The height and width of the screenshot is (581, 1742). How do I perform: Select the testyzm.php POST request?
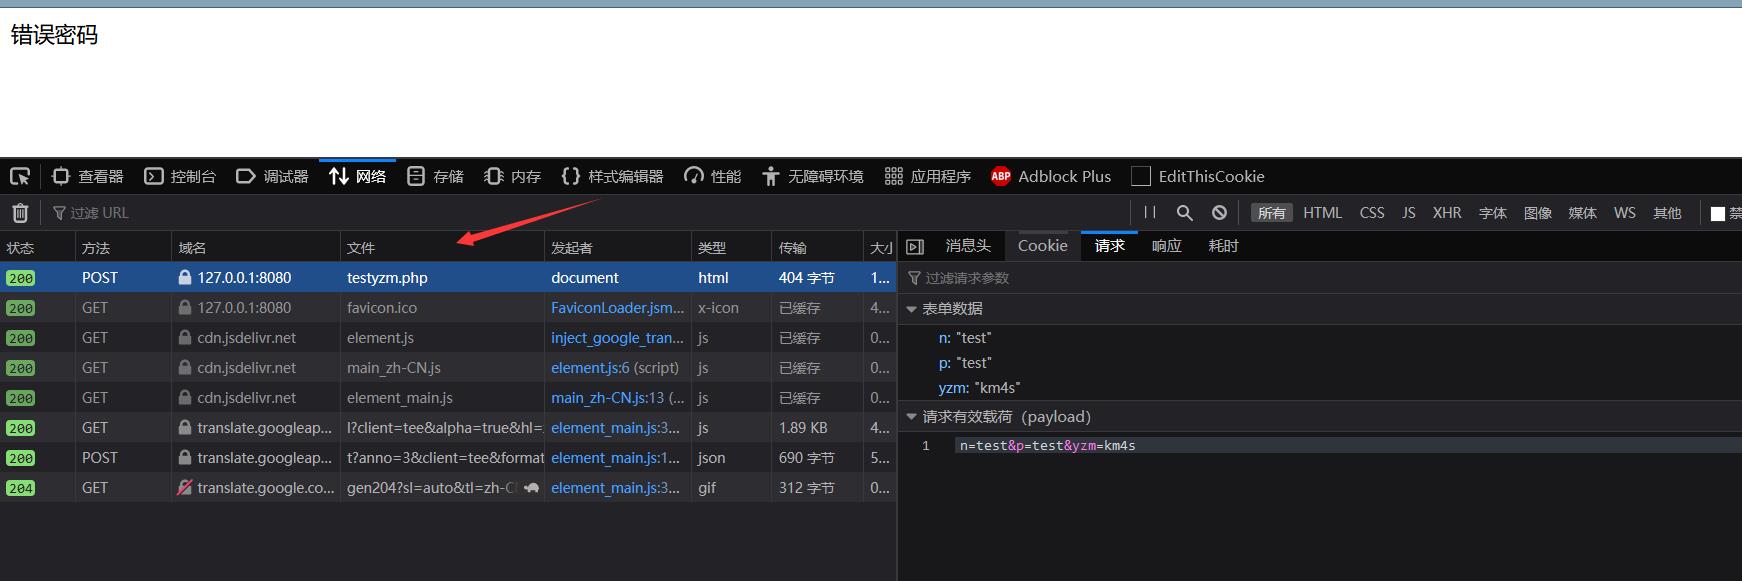pyautogui.click(x=448, y=278)
